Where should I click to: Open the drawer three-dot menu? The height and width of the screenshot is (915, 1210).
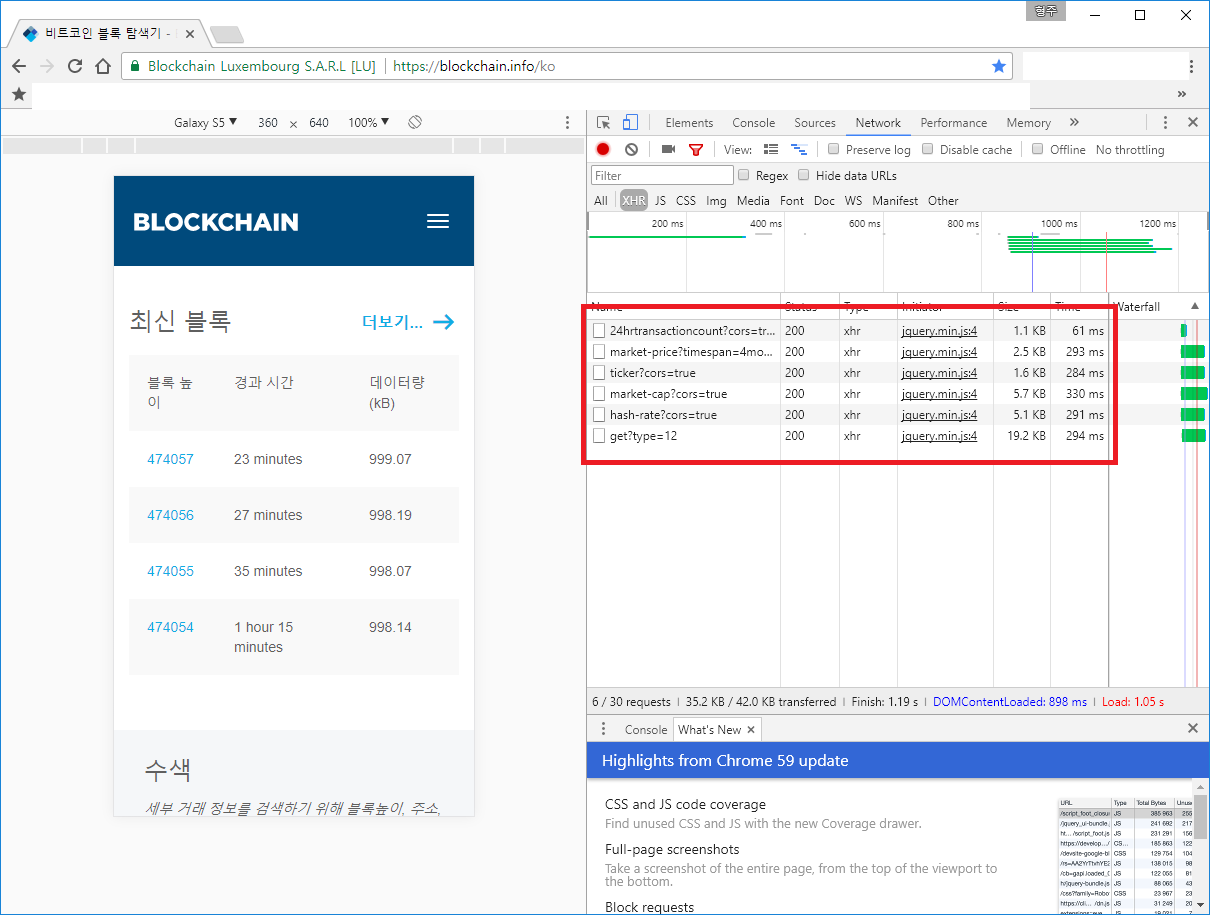603,729
